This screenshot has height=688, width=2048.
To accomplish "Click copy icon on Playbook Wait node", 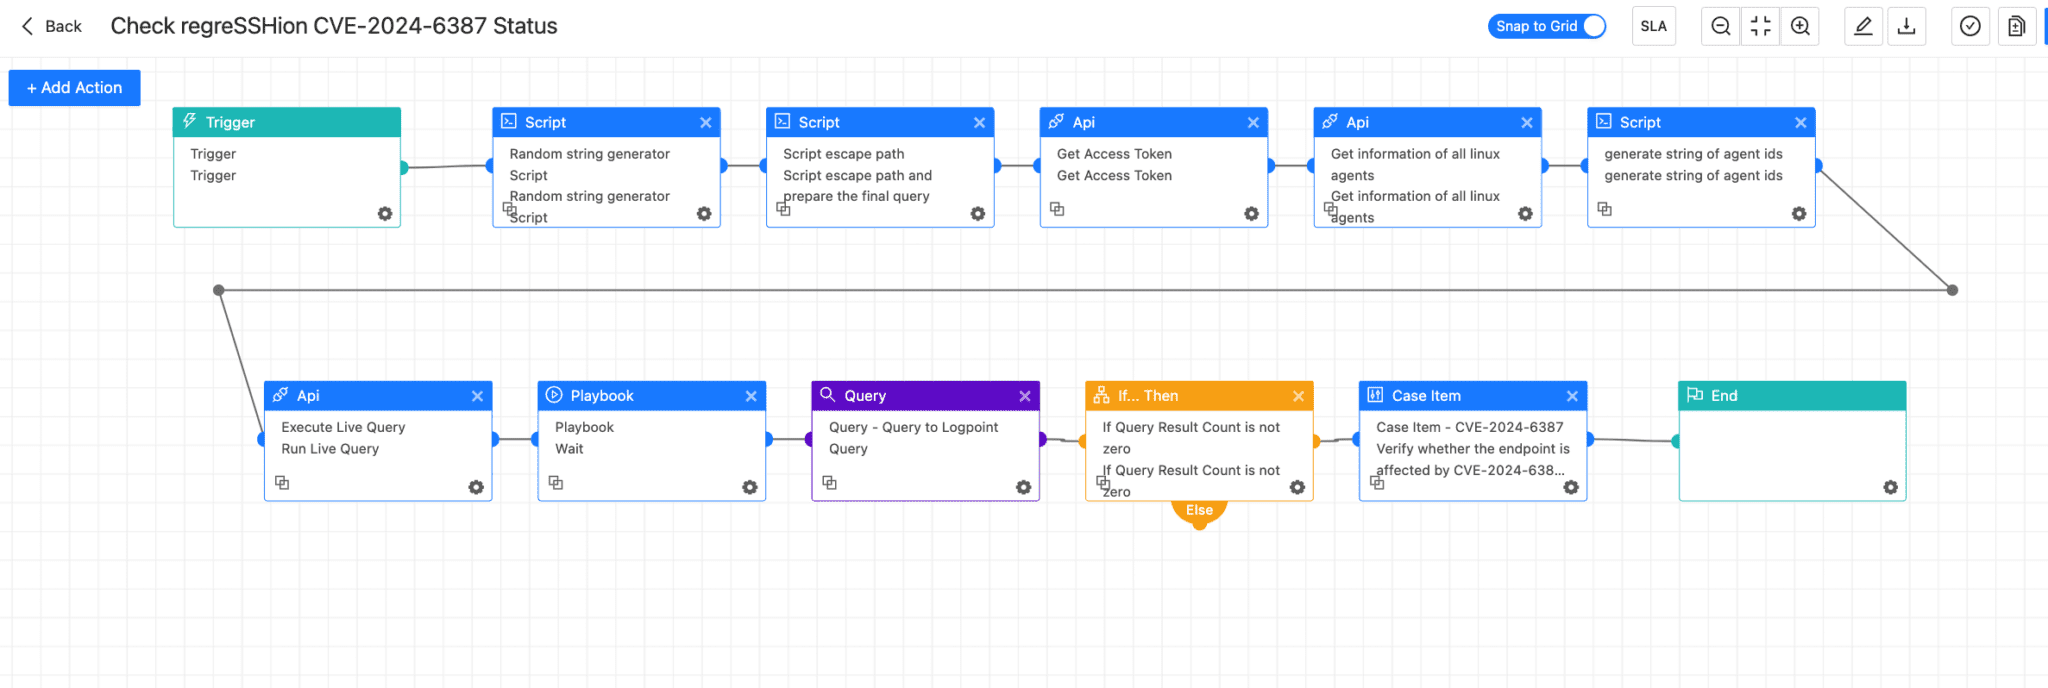I will point(556,483).
